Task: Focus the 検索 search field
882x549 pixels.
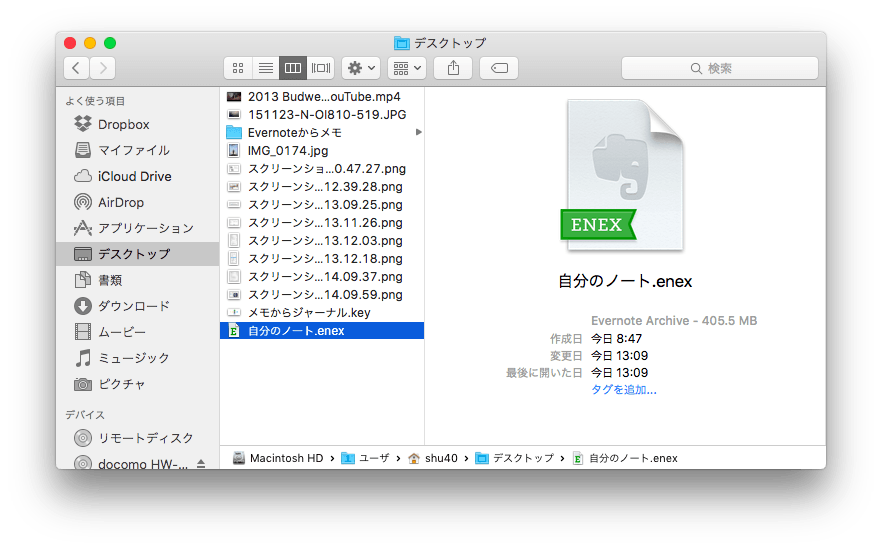Action: 719,68
